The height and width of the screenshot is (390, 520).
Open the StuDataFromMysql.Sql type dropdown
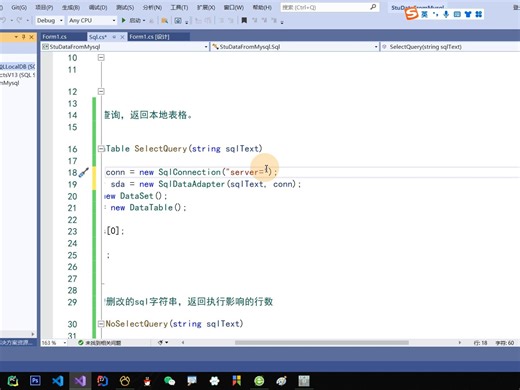pyautogui.click(x=295, y=47)
